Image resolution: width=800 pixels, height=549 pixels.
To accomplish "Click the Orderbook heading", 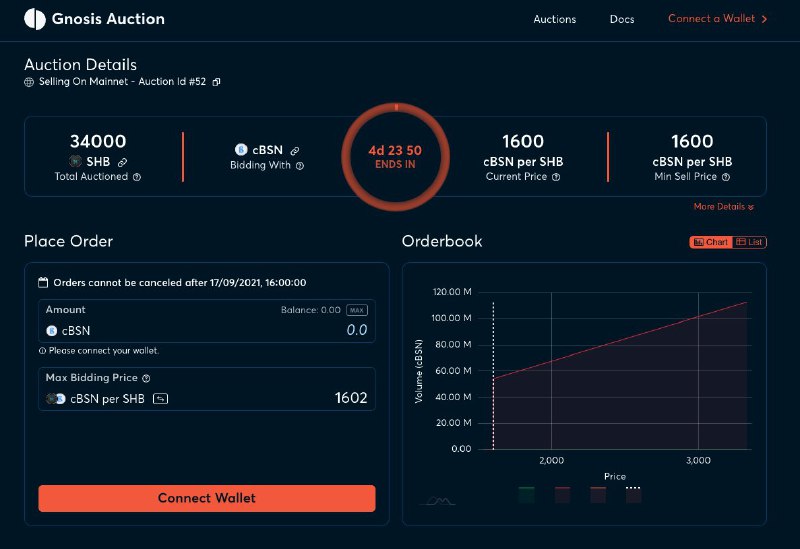I will [x=442, y=241].
